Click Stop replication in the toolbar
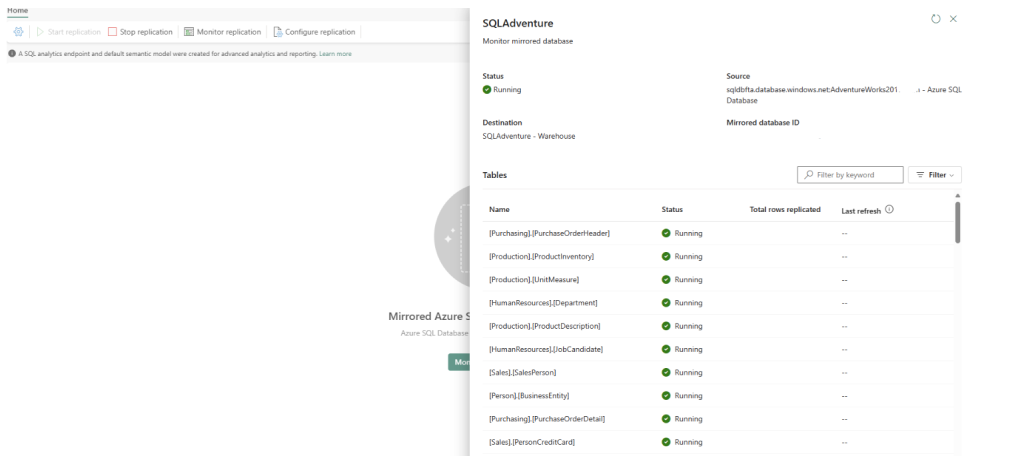 [140, 31]
